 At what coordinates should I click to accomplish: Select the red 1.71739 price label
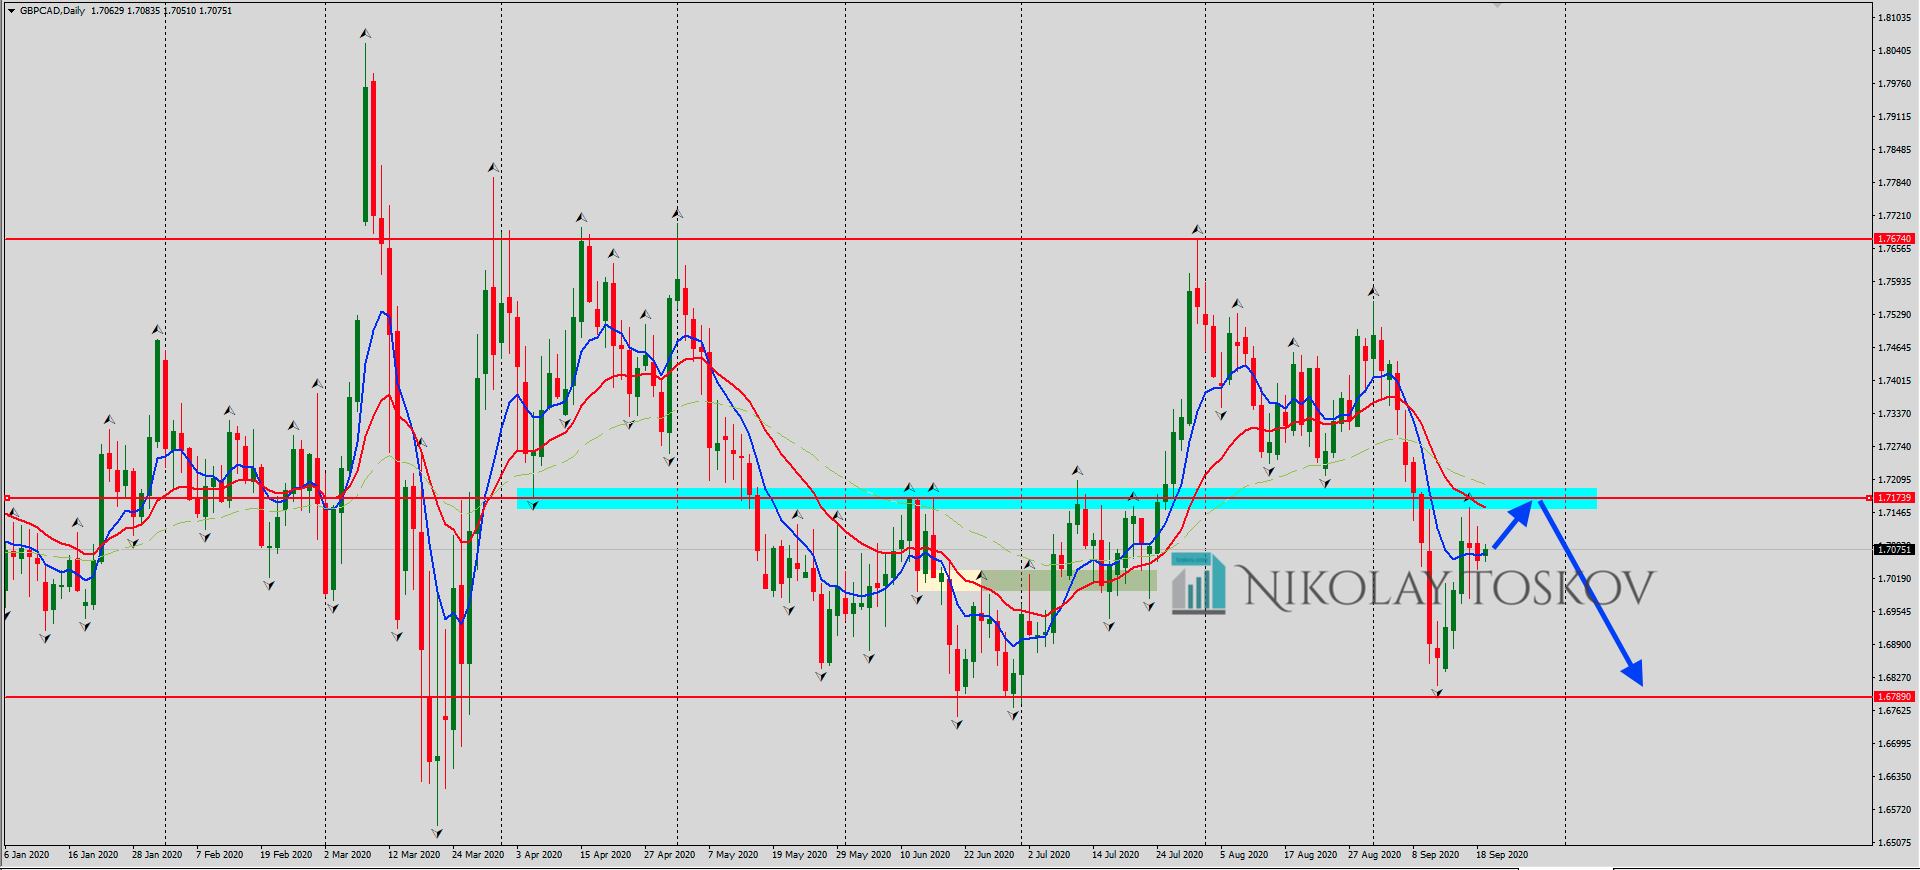[1894, 497]
